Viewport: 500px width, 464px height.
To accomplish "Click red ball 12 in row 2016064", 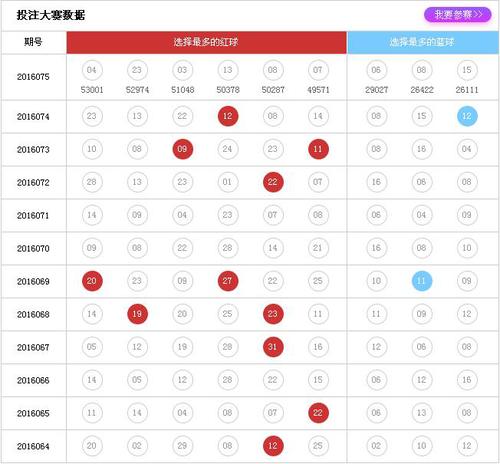I will point(273,446).
